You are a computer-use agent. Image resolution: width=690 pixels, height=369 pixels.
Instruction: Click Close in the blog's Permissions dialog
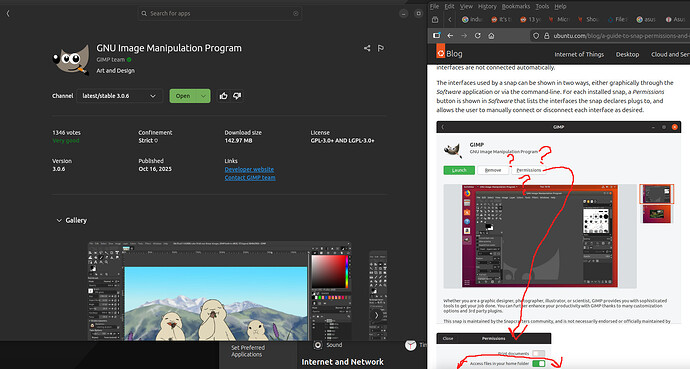coord(448,339)
